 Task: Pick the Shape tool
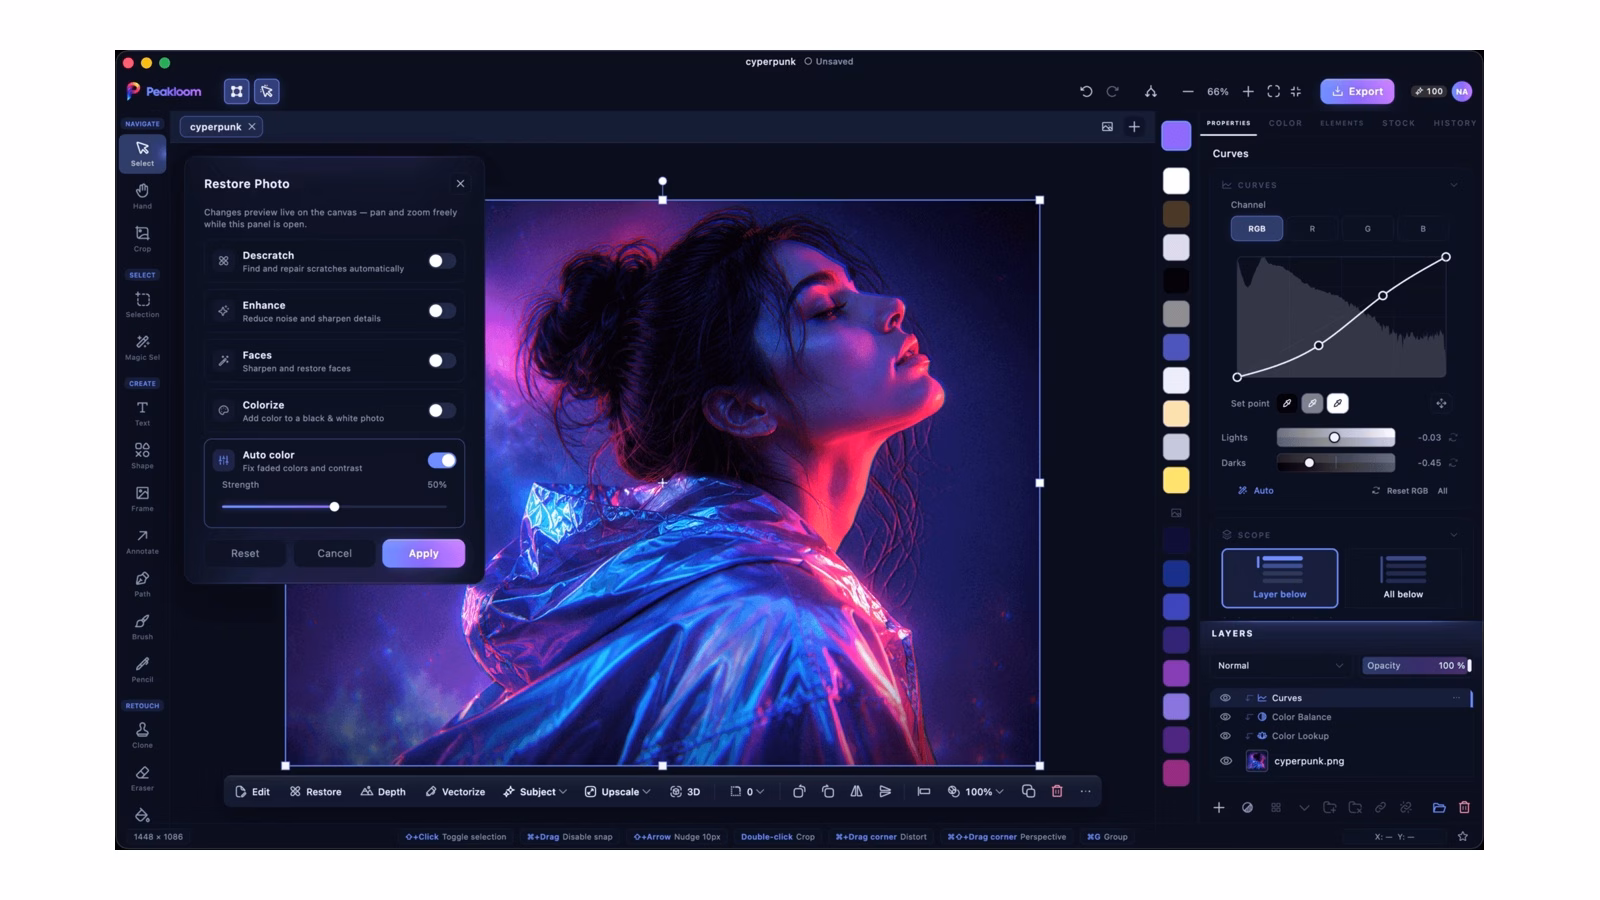(142, 455)
